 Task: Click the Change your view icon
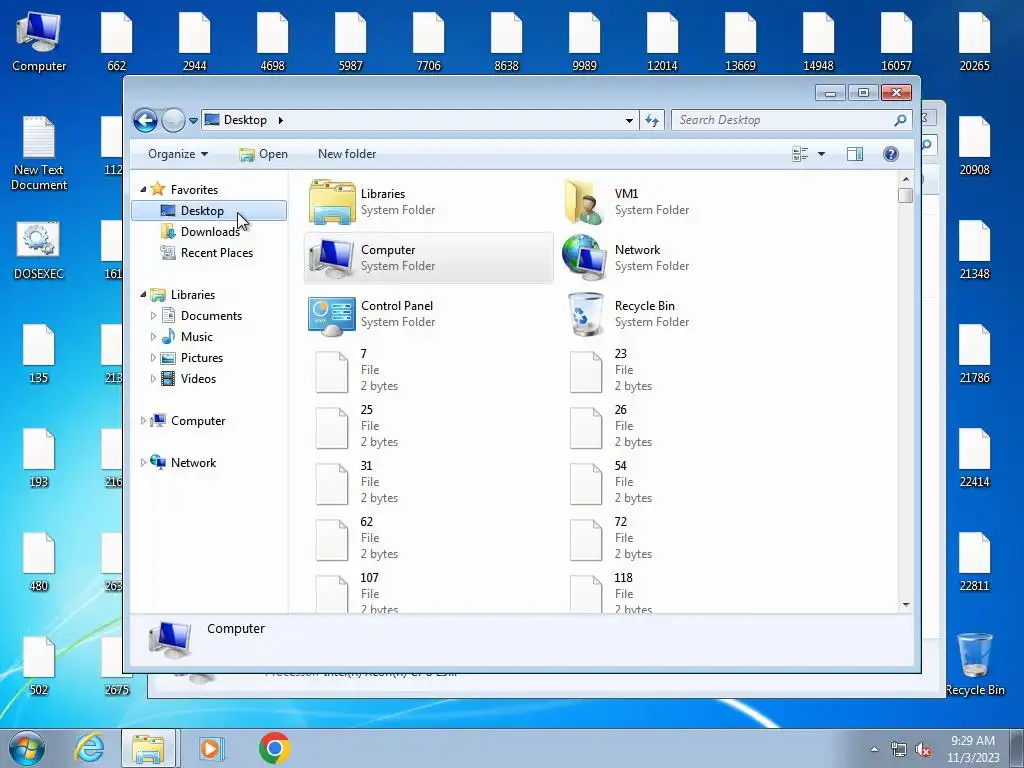800,154
